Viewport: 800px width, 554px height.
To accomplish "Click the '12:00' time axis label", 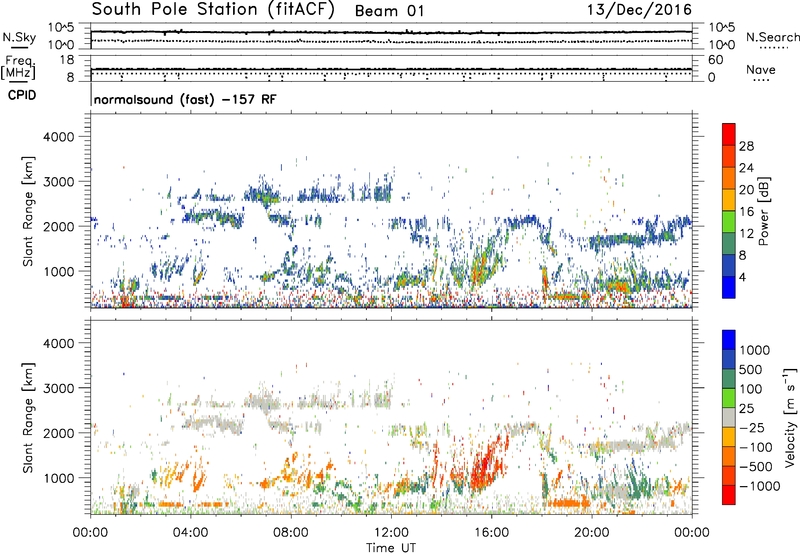I will pyautogui.click(x=391, y=533).
